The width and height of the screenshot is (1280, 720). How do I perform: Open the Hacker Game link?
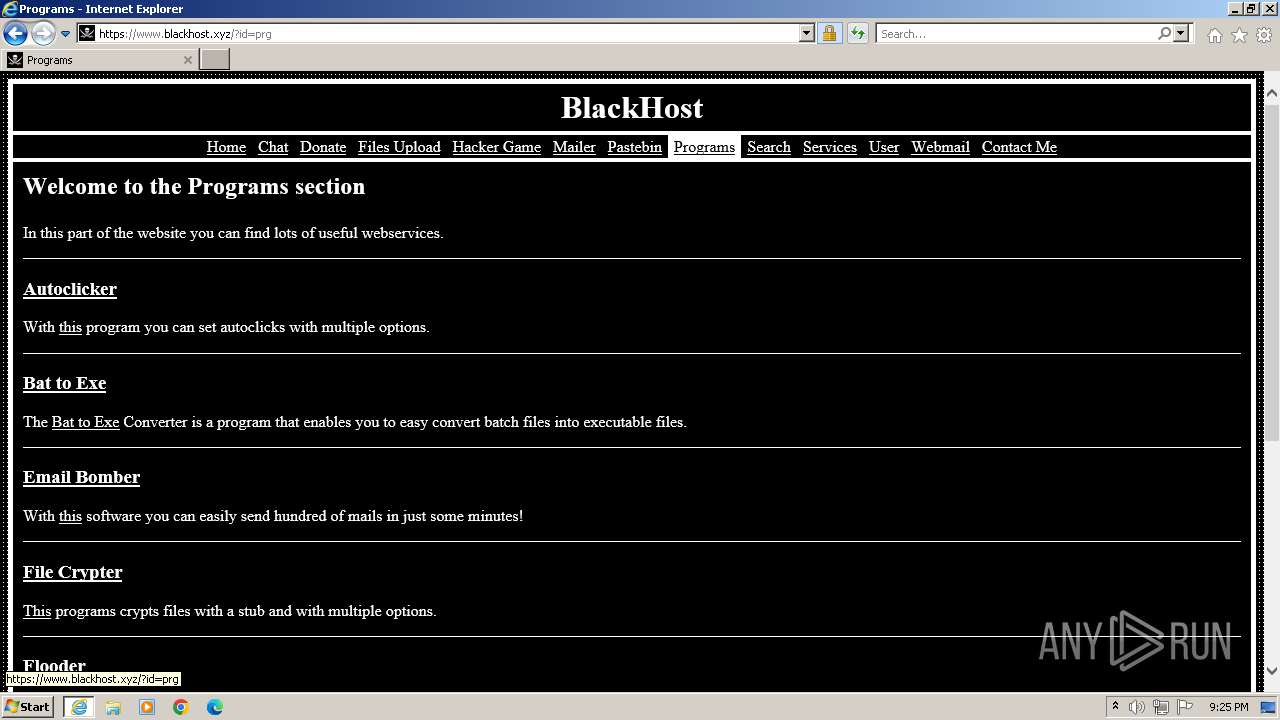(x=496, y=147)
